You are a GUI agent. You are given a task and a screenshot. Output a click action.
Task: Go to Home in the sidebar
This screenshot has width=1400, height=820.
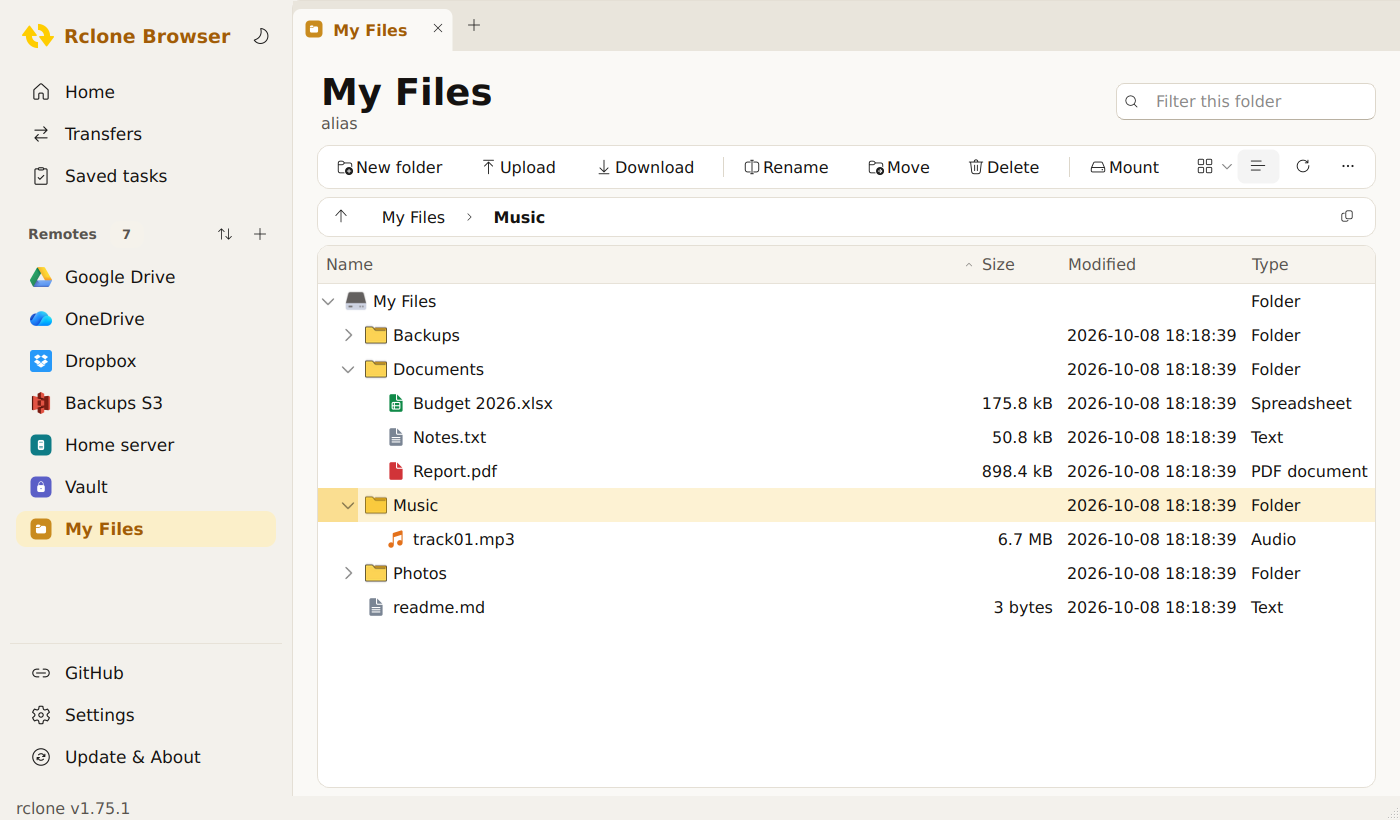coord(146,92)
